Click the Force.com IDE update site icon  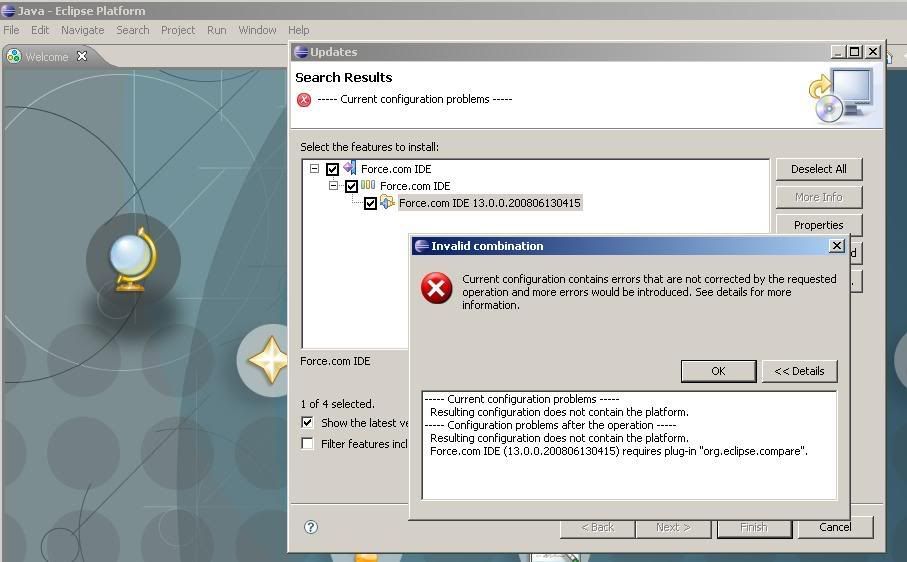click(349, 169)
